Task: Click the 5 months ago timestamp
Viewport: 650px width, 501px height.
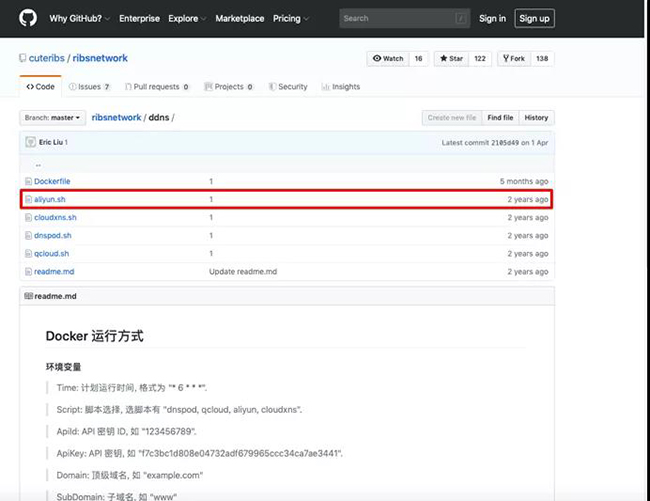Action: tap(524, 181)
